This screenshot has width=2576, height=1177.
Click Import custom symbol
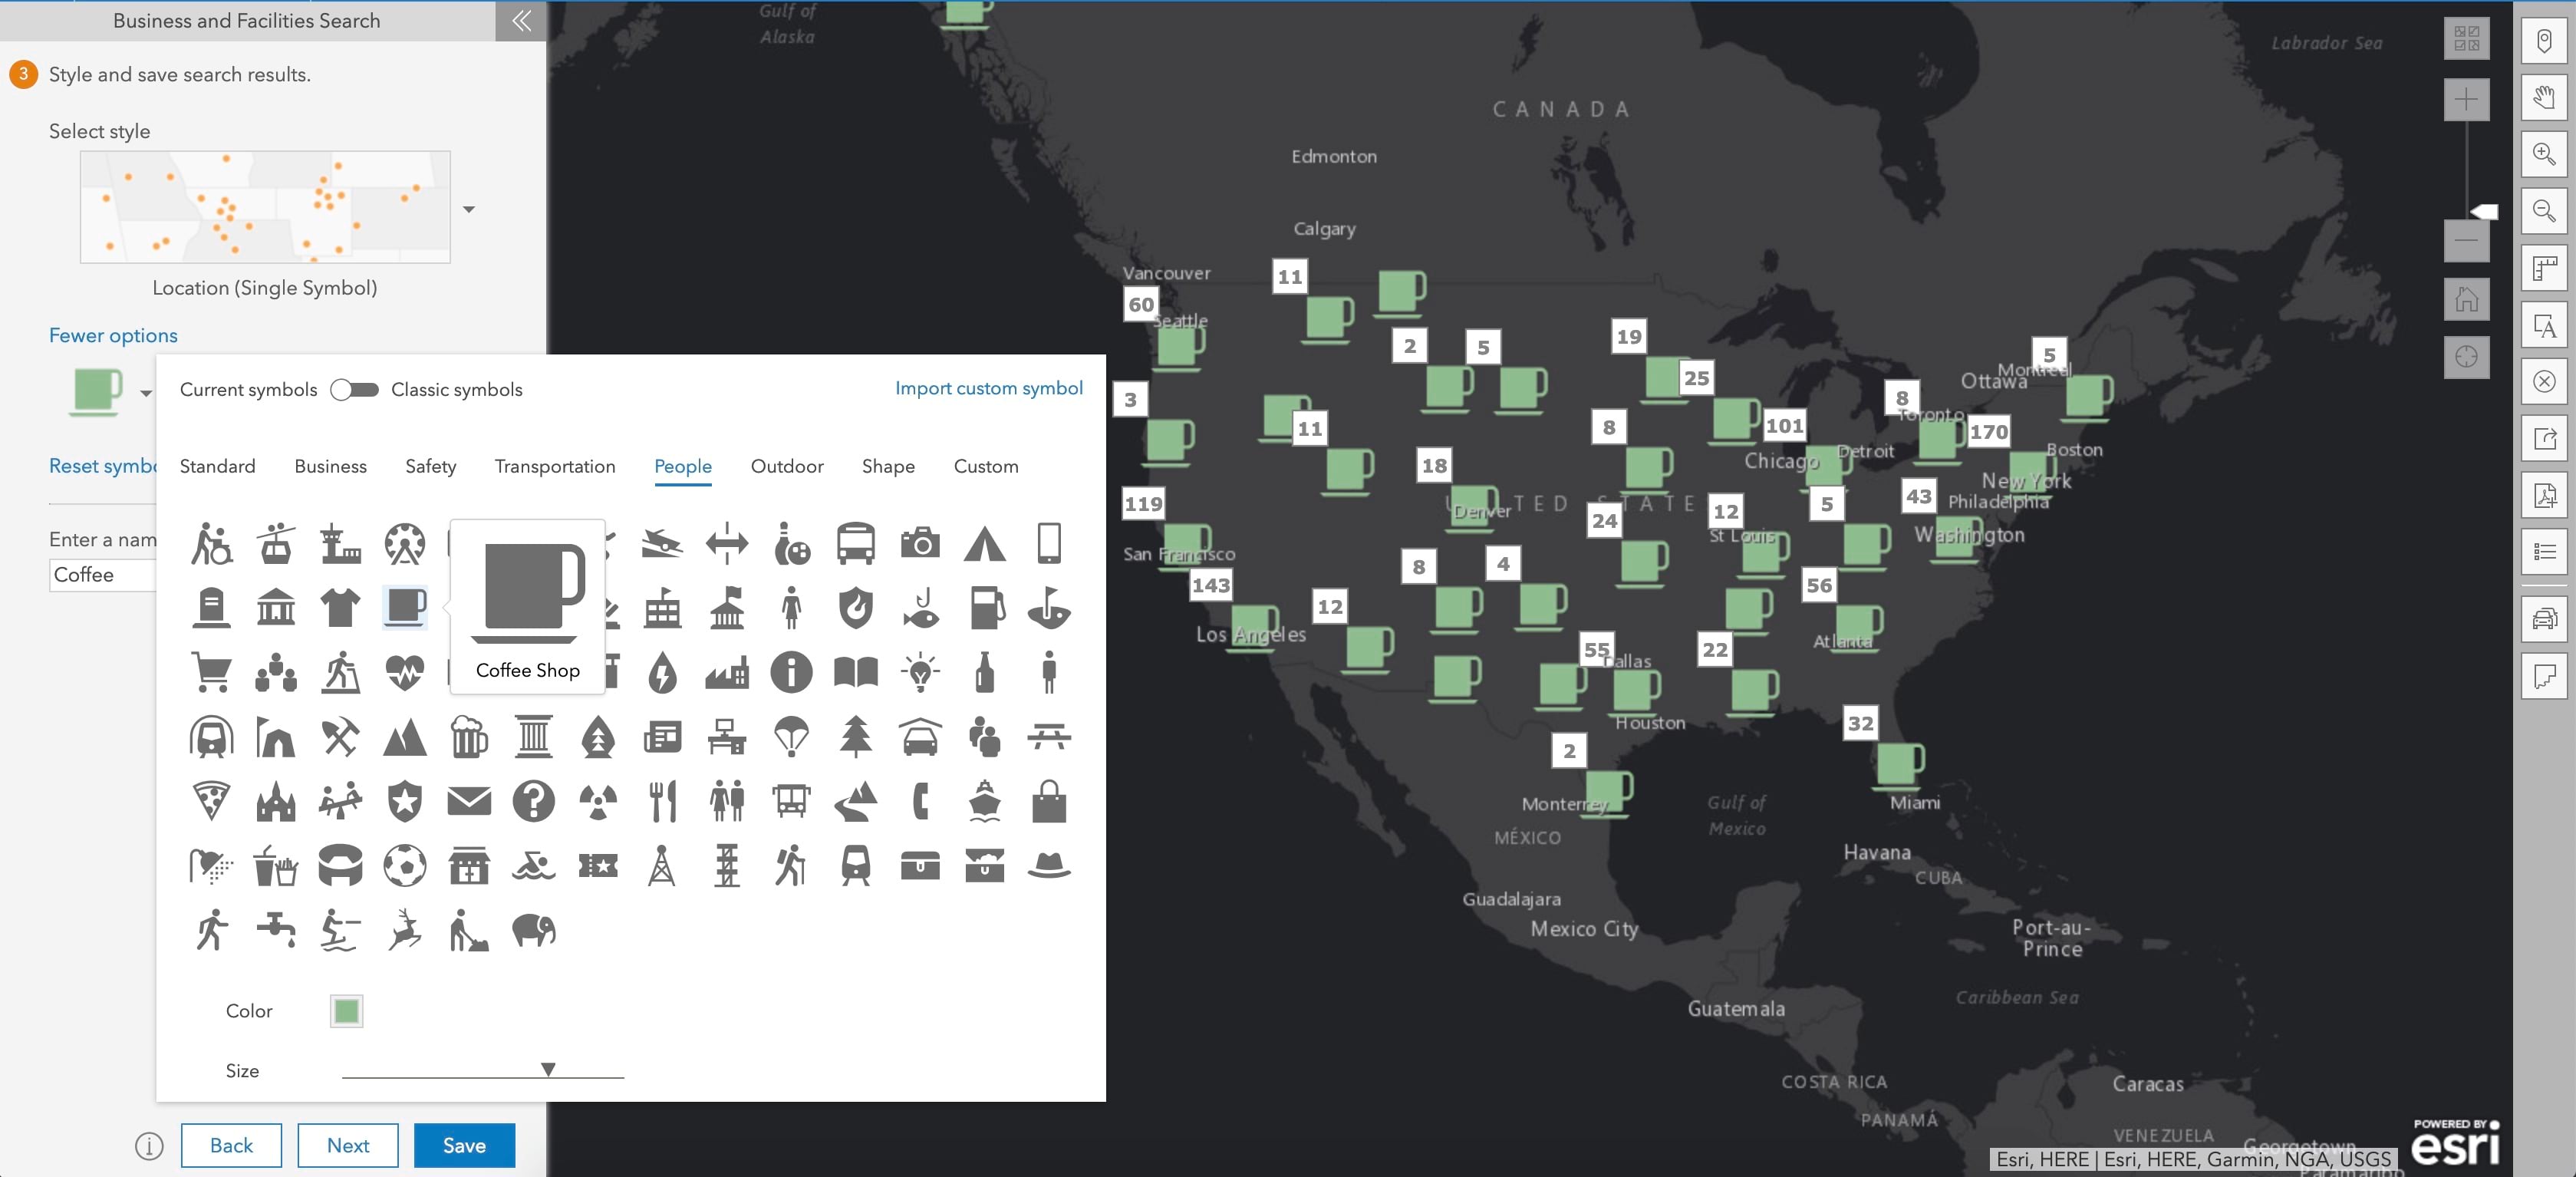click(x=988, y=387)
